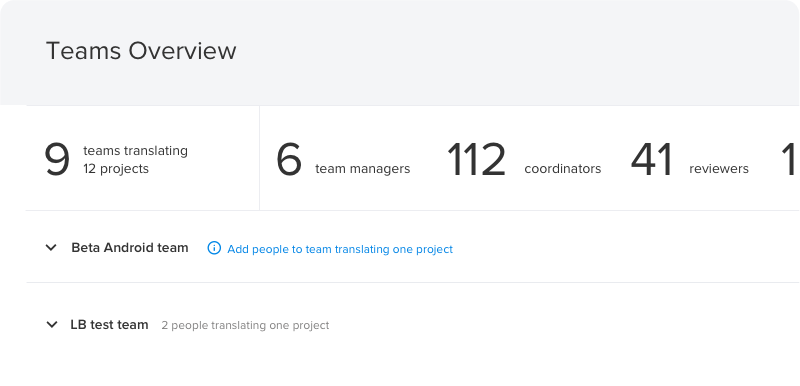Expand the LB test team chevron
The height and width of the screenshot is (386, 800).
tap(52, 325)
